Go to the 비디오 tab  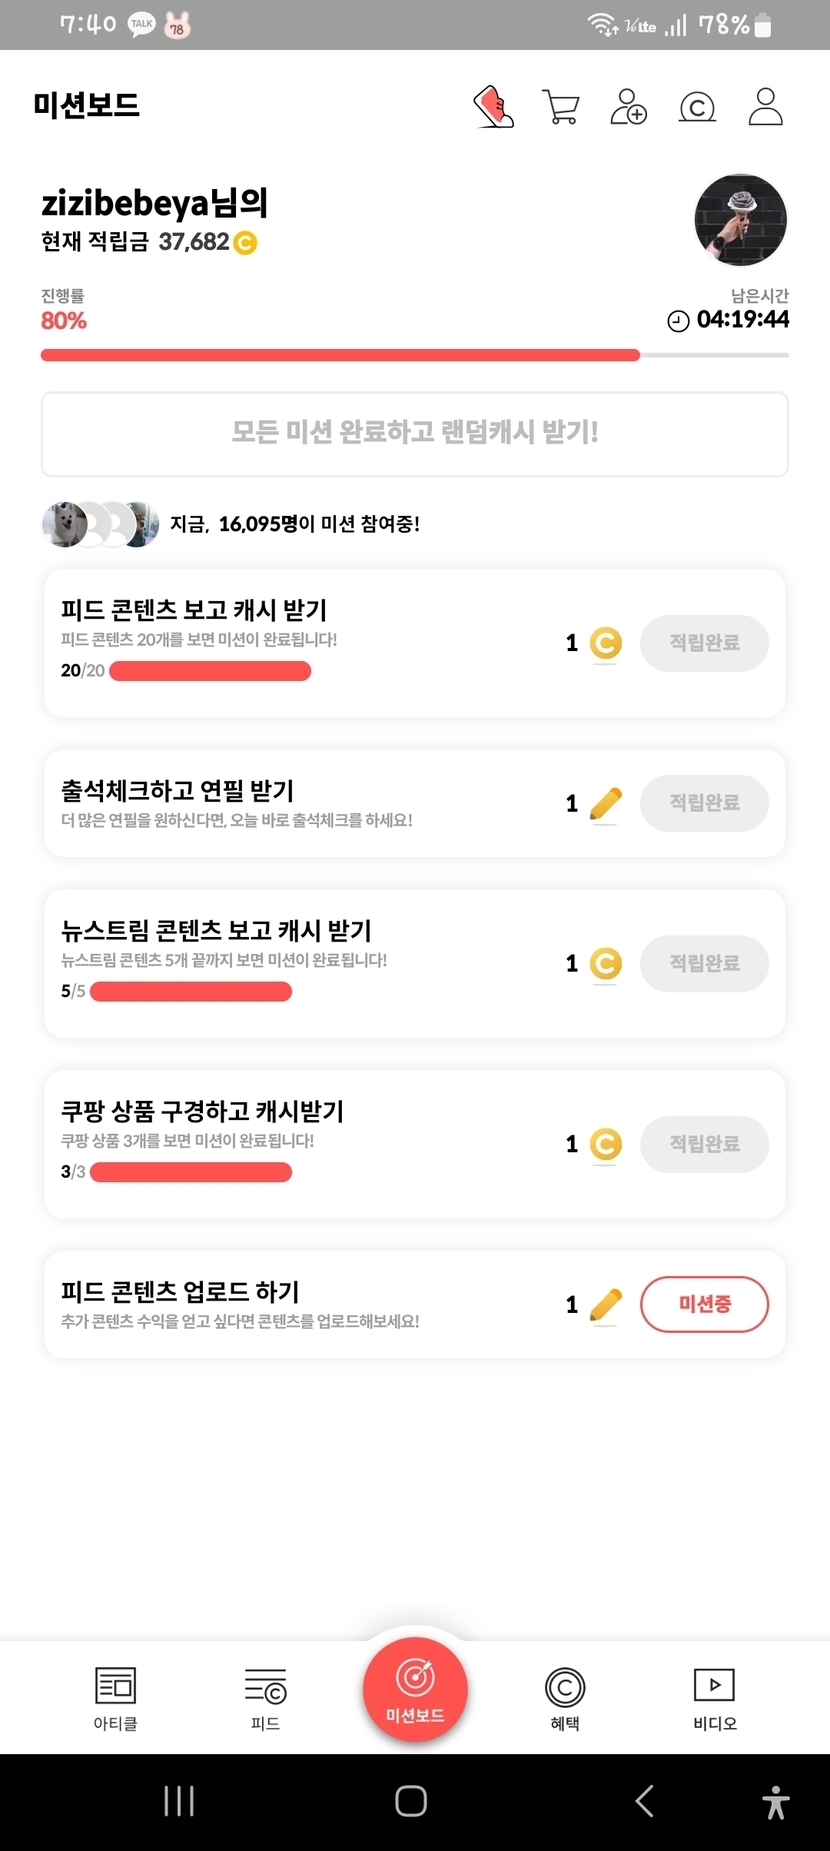point(714,1697)
